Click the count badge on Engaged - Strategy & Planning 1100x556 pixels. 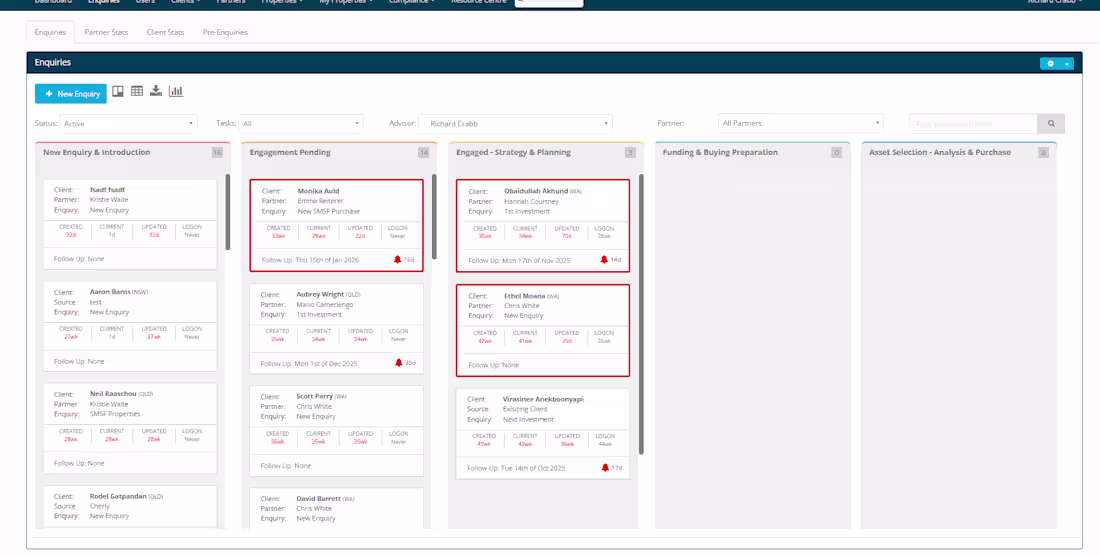pos(630,153)
